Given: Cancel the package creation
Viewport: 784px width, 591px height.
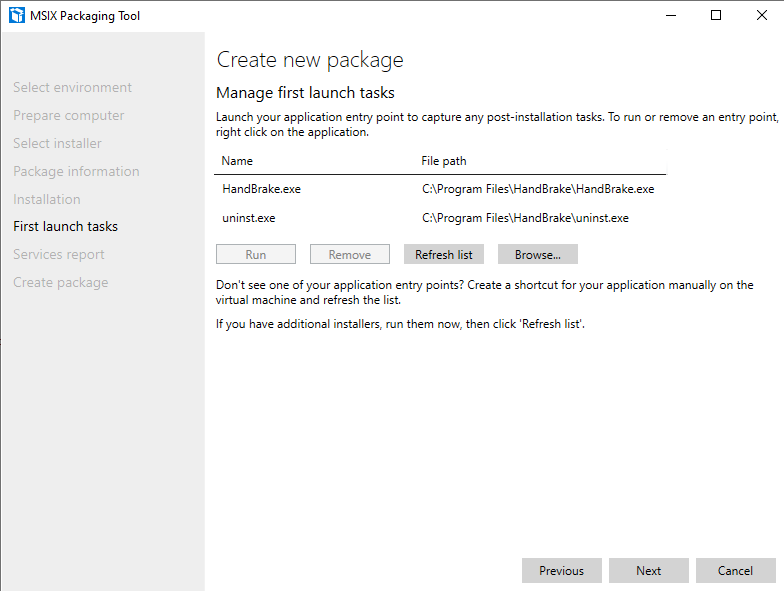Looking at the screenshot, I should click(x=735, y=571).
